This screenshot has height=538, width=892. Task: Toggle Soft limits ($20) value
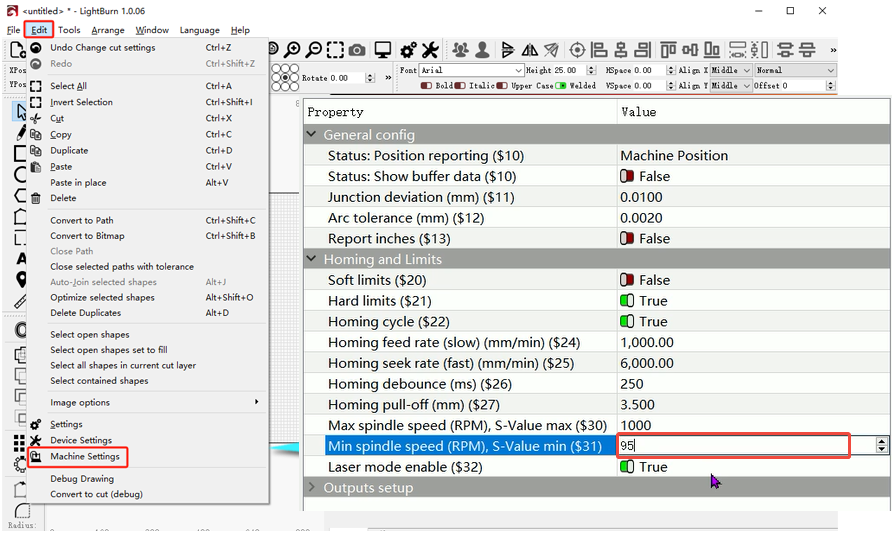pos(627,280)
